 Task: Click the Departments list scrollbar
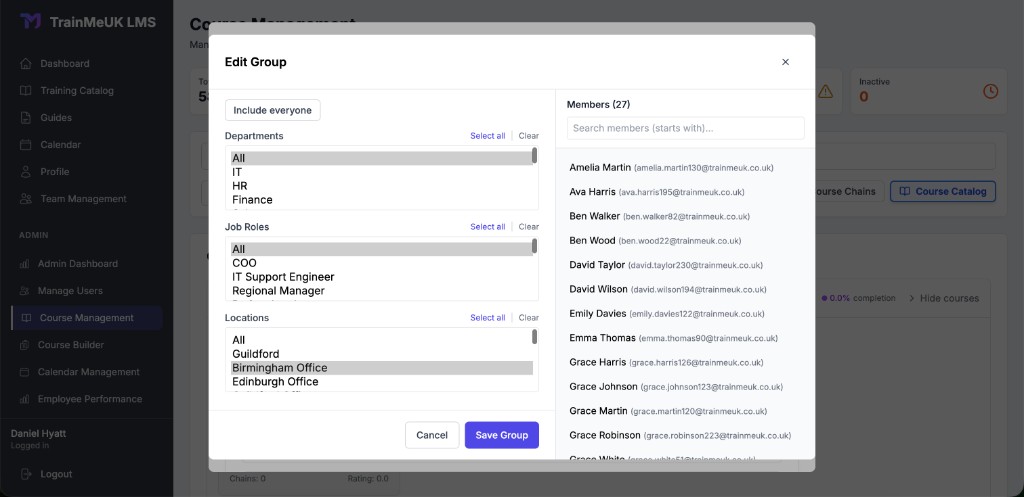click(535, 155)
